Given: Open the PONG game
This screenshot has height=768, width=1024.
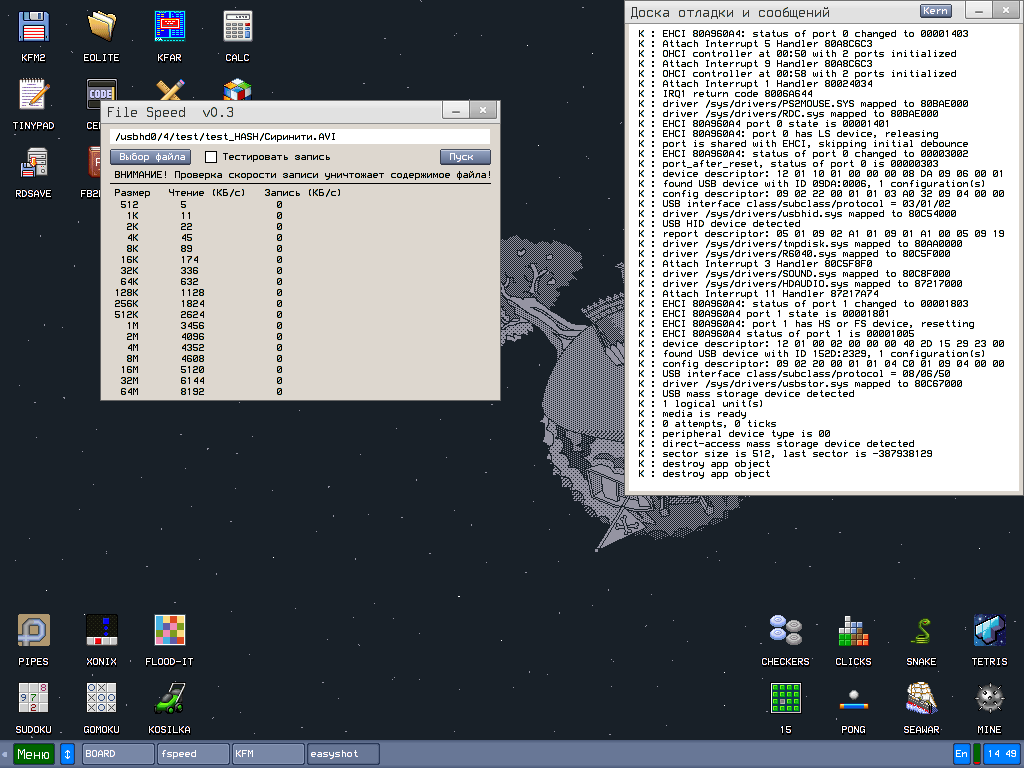Looking at the screenshot, I should click(x=853, y=697).
